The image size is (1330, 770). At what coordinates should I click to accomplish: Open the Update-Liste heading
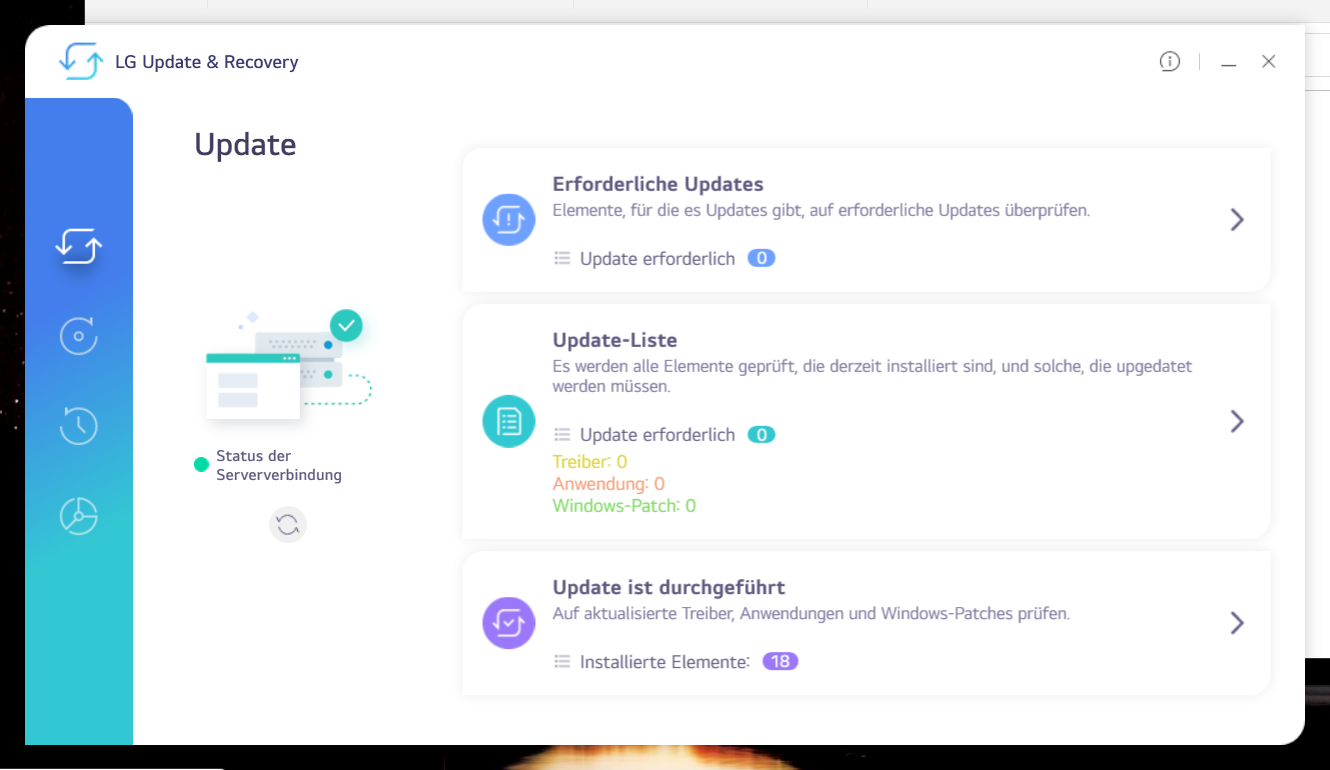point(614,340)
